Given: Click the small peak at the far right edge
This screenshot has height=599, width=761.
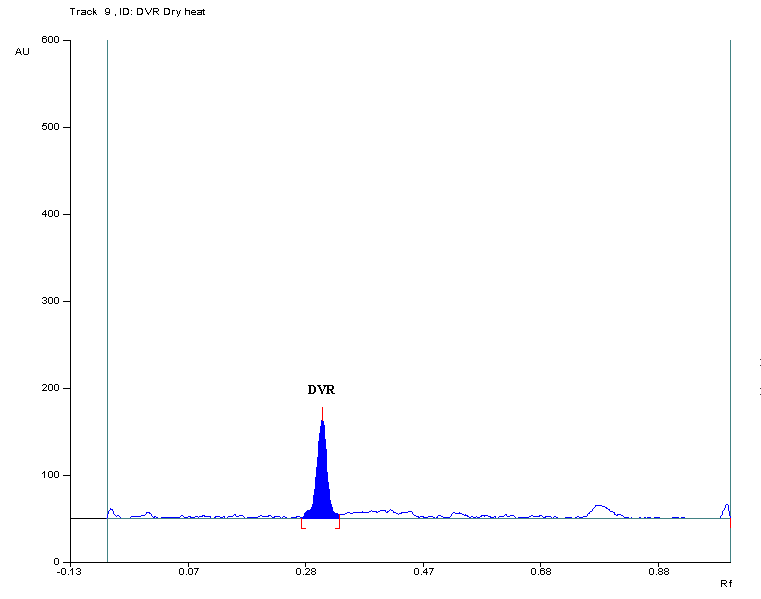Looking at the screenshot, I should (726, 508).
